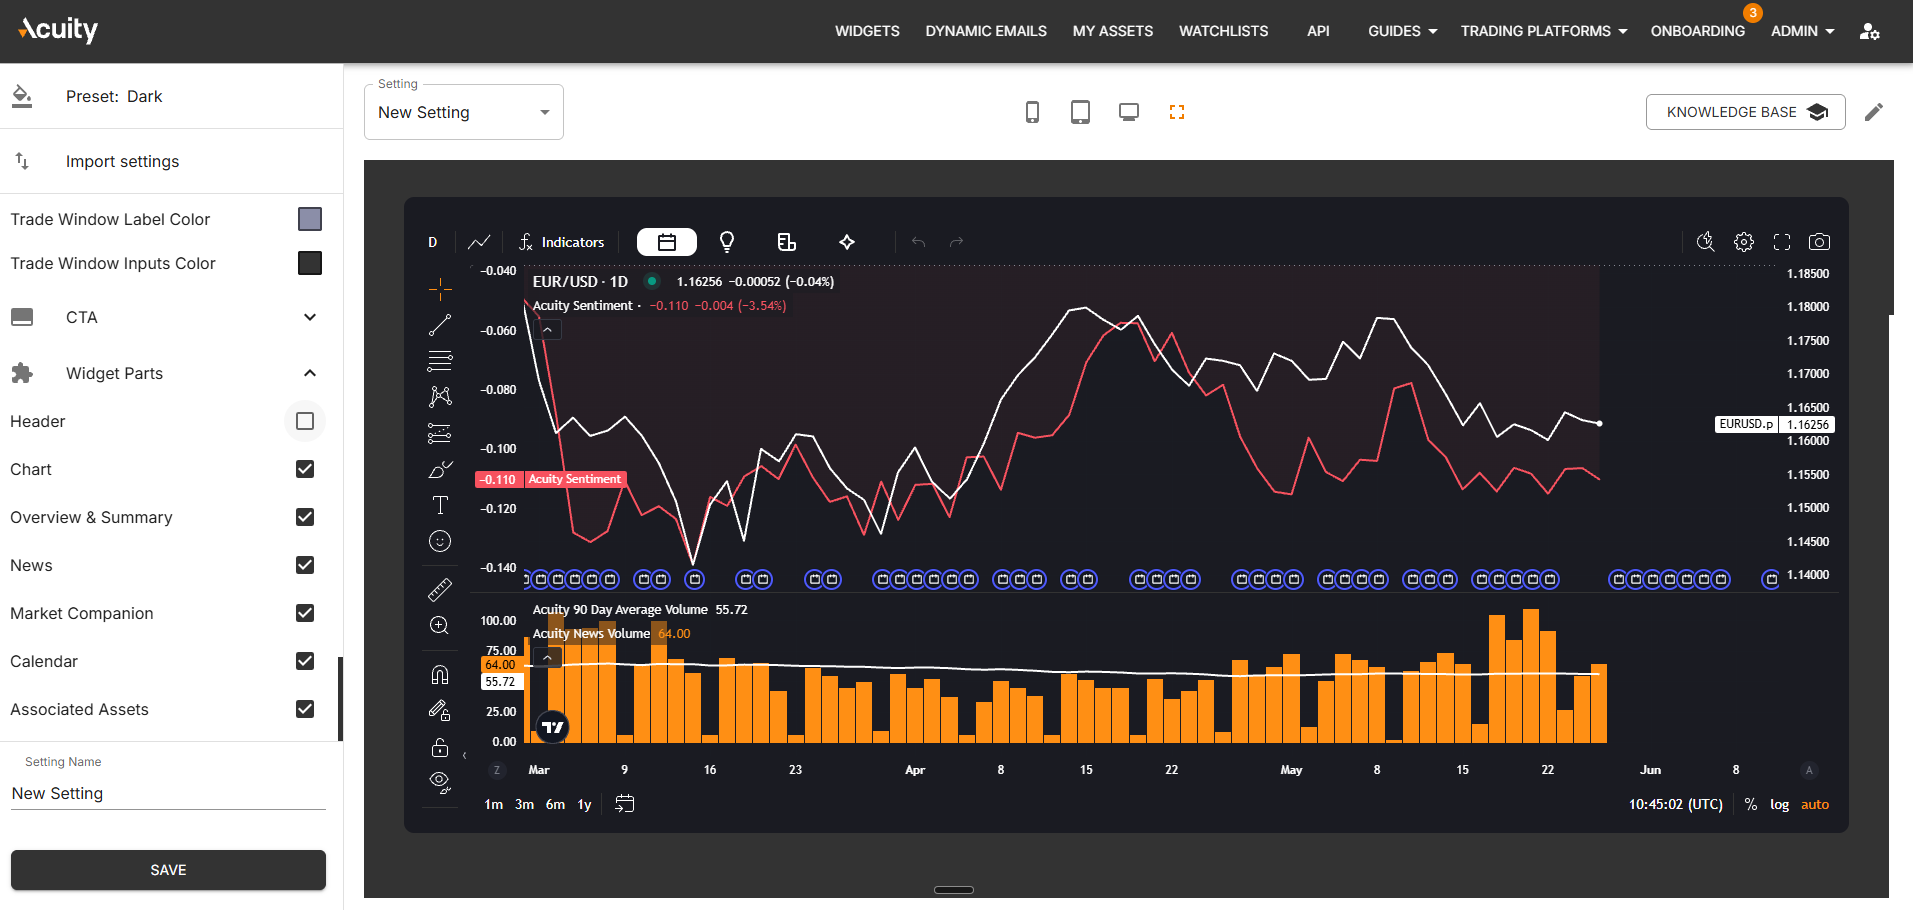Open the Trading Platforms menu
Viewport: 1913px width, 910px height.
click(x=1544, y=31)
